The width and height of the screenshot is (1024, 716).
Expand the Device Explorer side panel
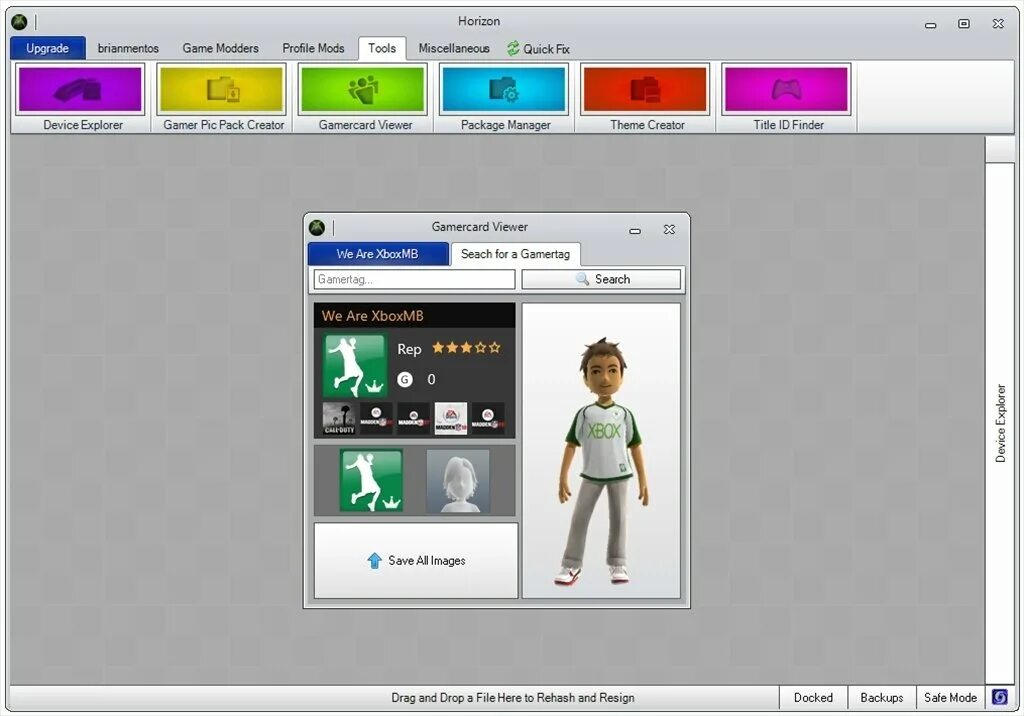tap(1000, 423)
